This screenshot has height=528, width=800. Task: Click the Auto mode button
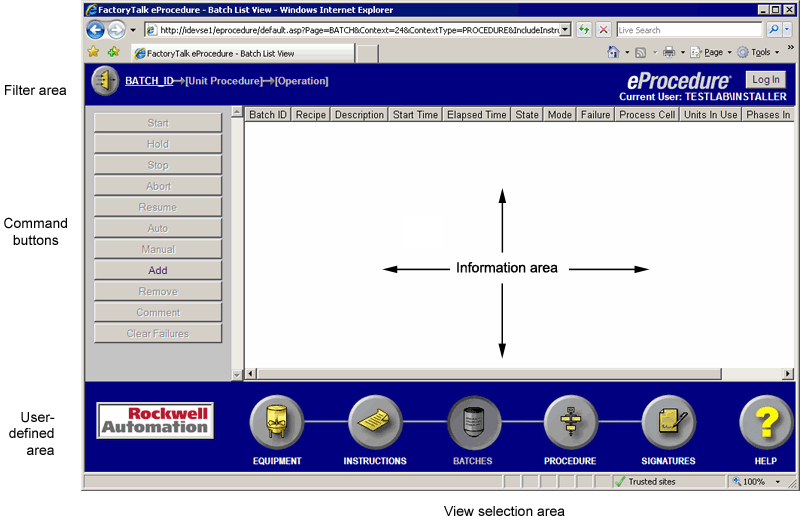tap(158, 229)
